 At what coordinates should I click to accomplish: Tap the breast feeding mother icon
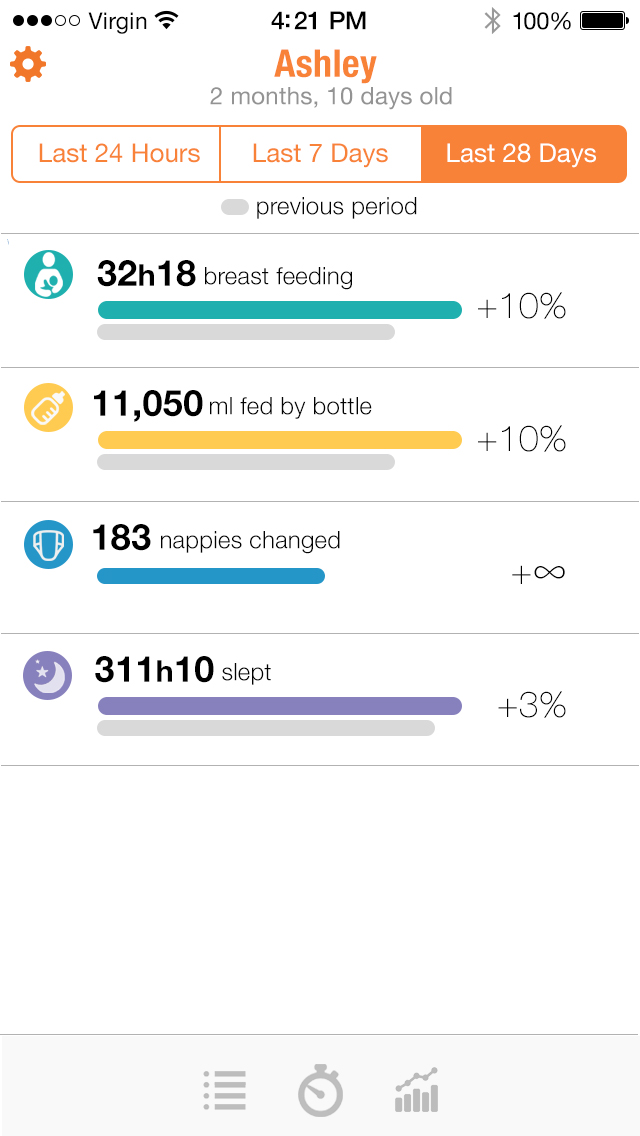(x=48, y=274)
